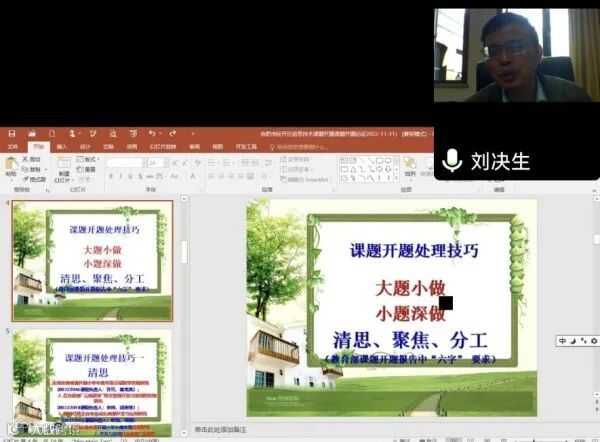600x442 pixels.
Task: Click the Reset (重置) slide command
Action: point(86,169)
